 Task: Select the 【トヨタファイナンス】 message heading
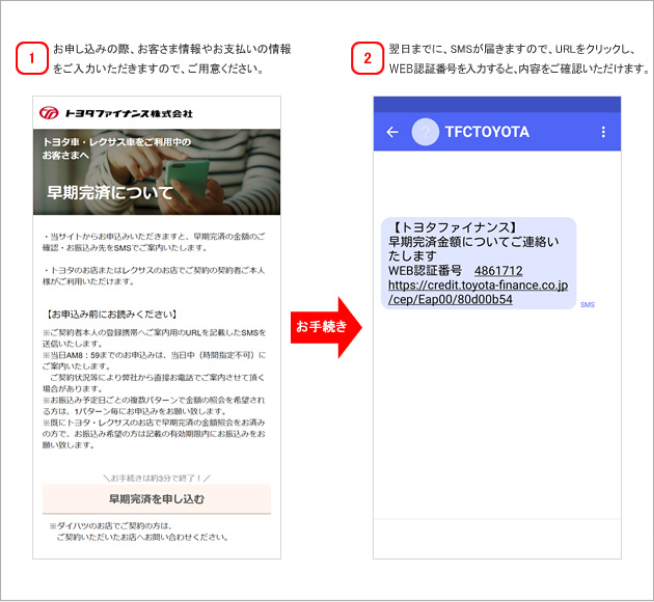coord(454,227)
